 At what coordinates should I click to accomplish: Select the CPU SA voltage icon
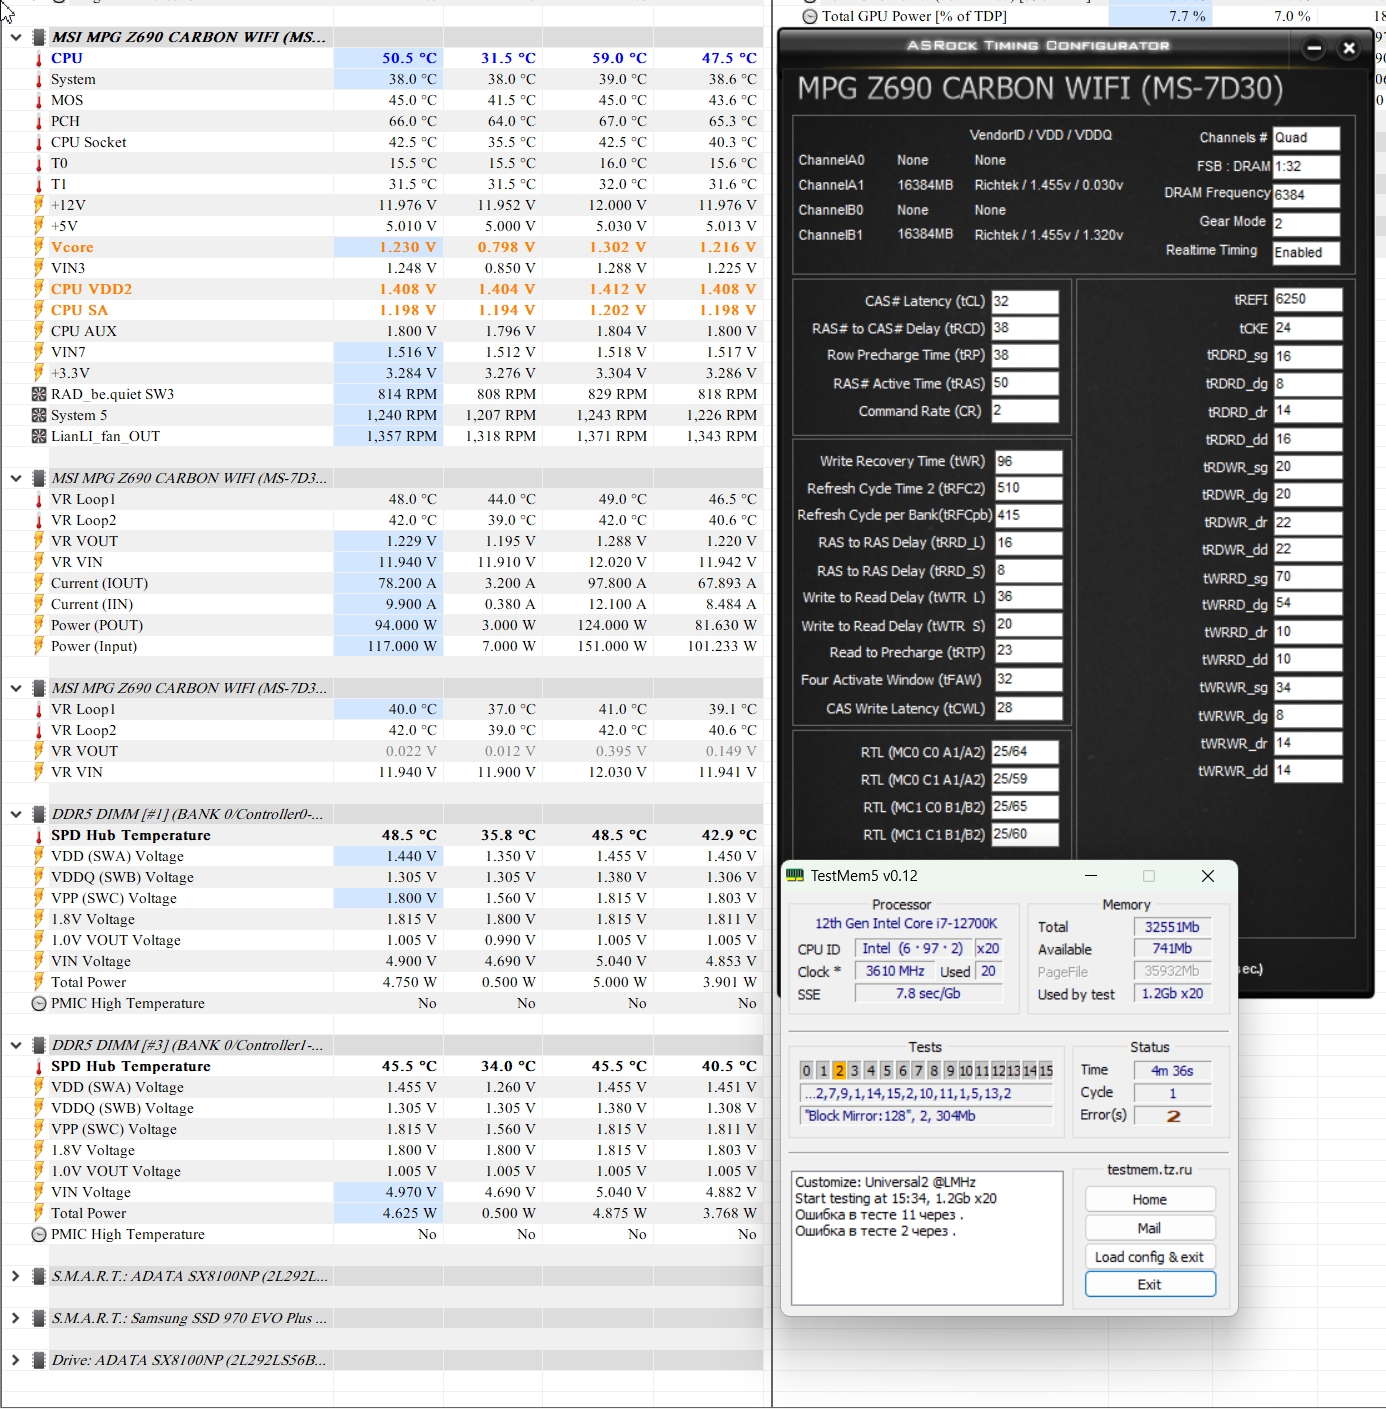[39, 310]
